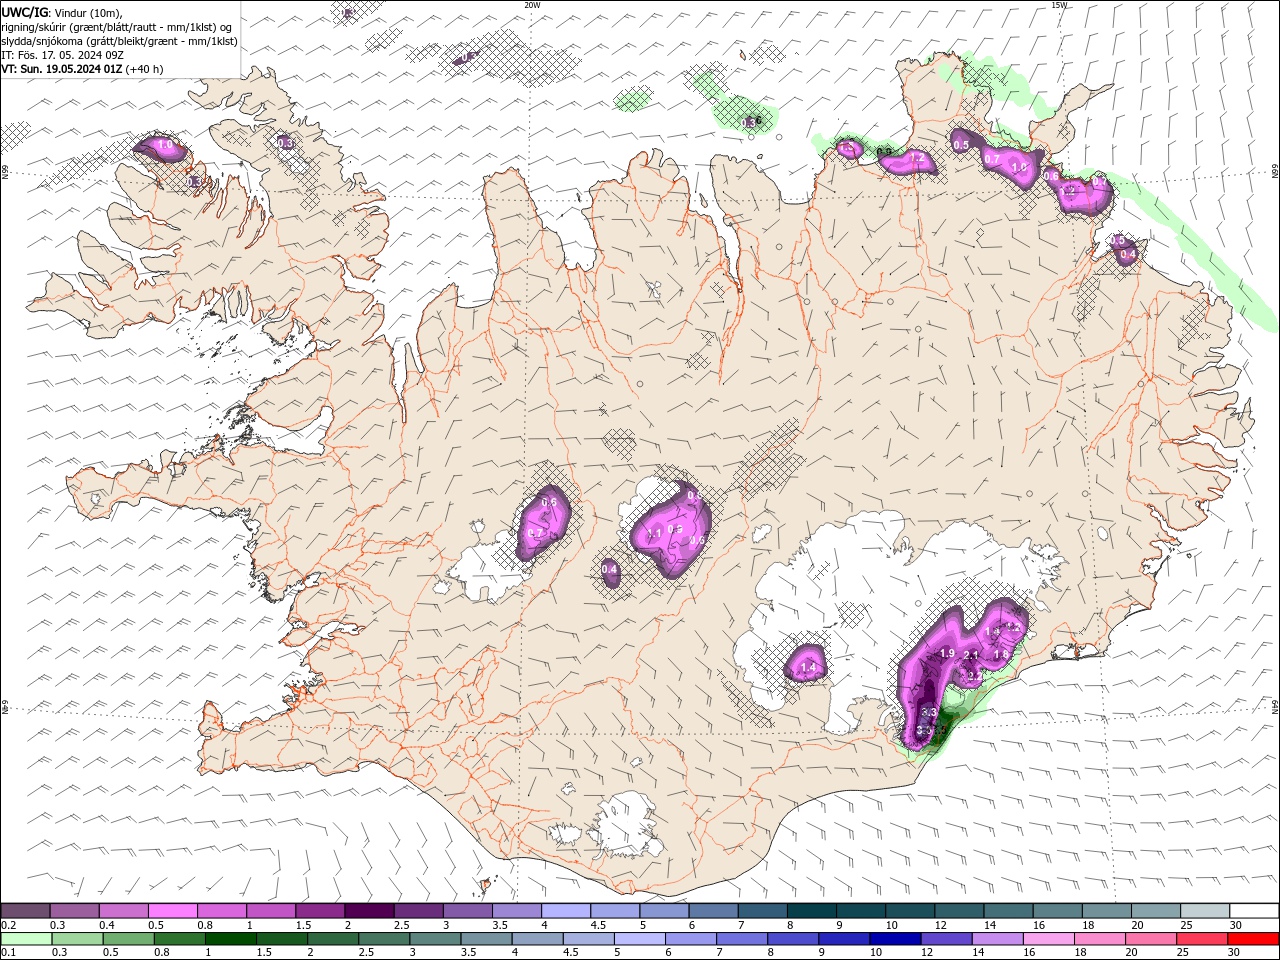The image size is (1280, 960).
Task: Click the '2.1' precipitation value on the map
Action: click(970, 655)
